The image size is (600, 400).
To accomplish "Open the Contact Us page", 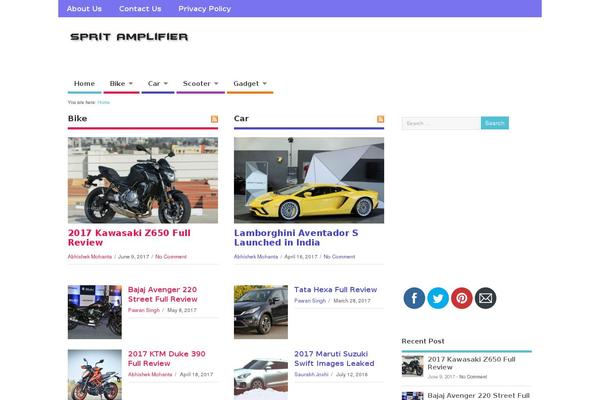I will coord(140,8).
